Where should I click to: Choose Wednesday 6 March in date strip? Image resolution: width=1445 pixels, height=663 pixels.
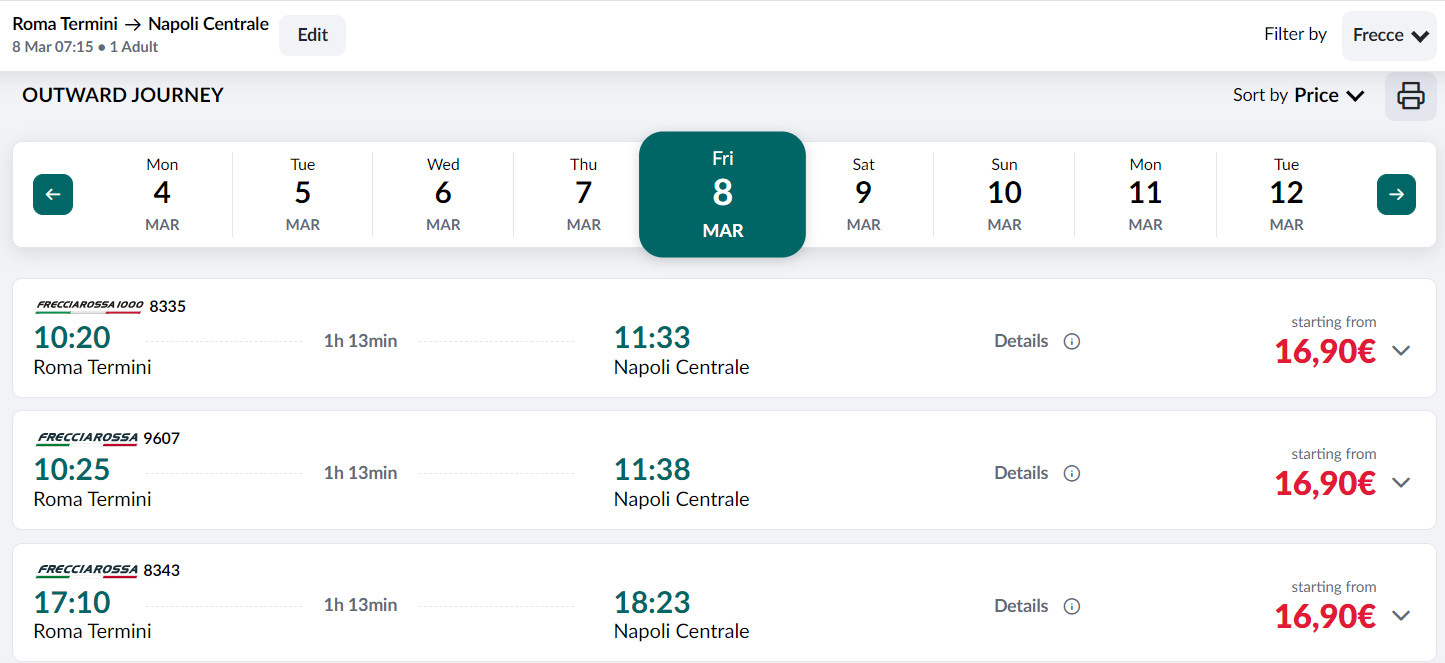[x=443, y=194]
